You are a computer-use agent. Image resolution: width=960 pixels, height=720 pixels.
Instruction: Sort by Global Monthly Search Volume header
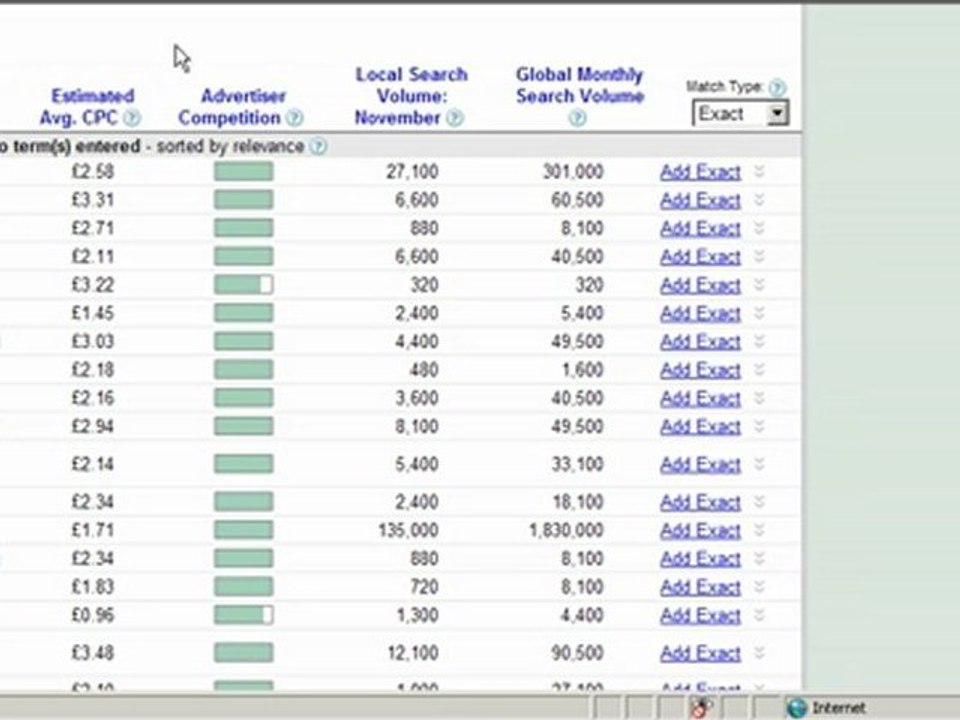point(579,85)
